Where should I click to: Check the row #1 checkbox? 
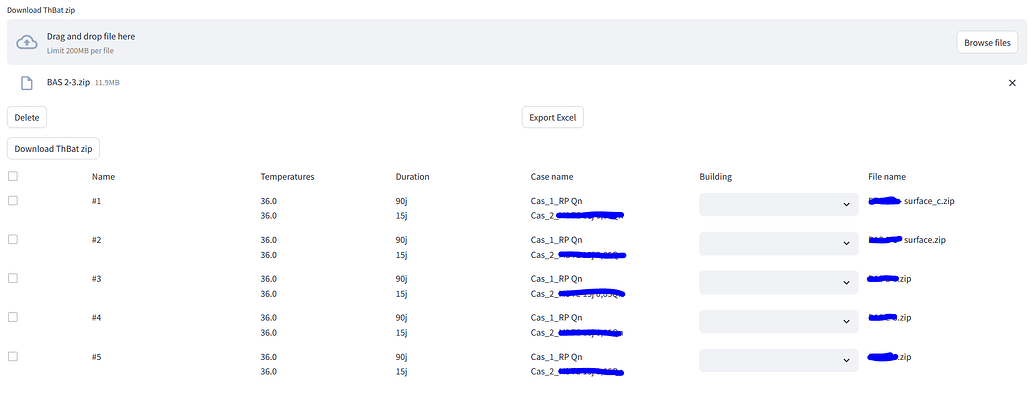(x=13, y=201)
